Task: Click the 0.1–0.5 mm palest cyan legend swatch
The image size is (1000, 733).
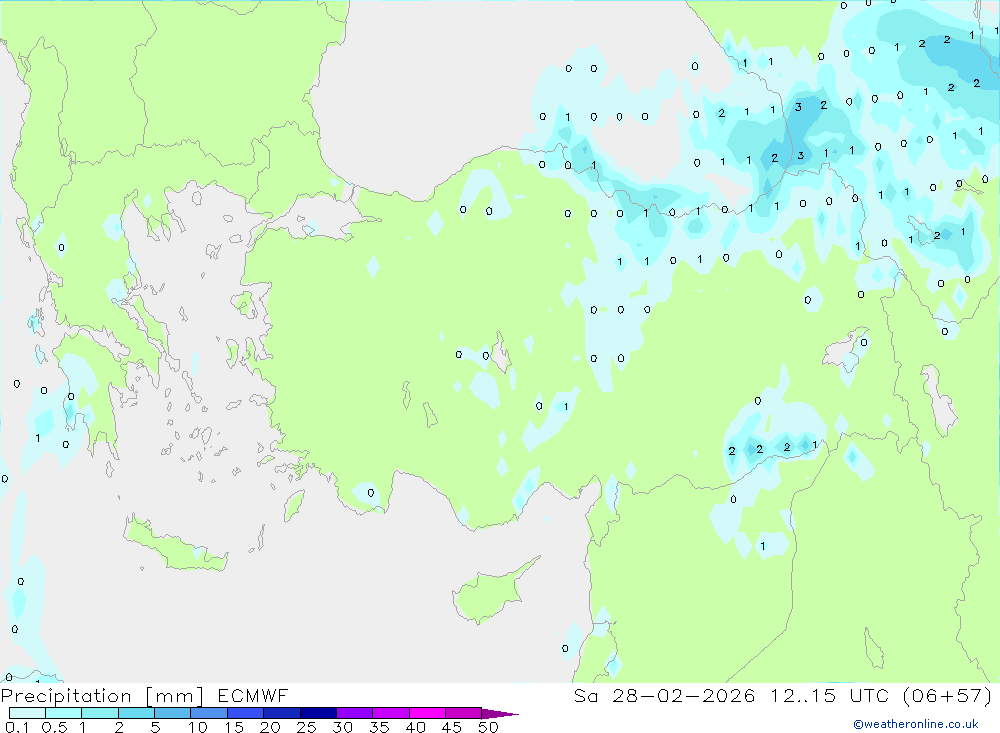Action: coord(27,713)
